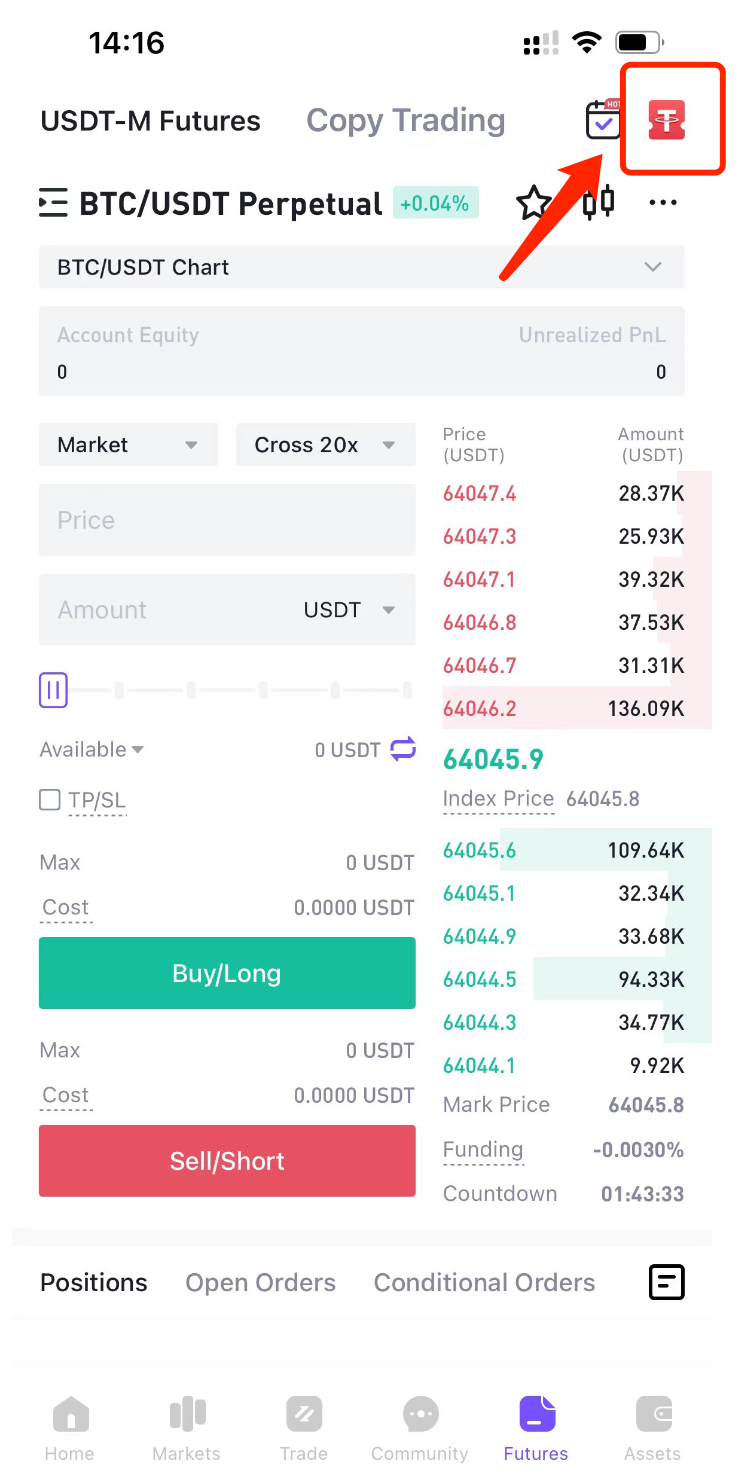Change the USDT amount unit dropdown

pyautogui.click(x=349, y=610)
